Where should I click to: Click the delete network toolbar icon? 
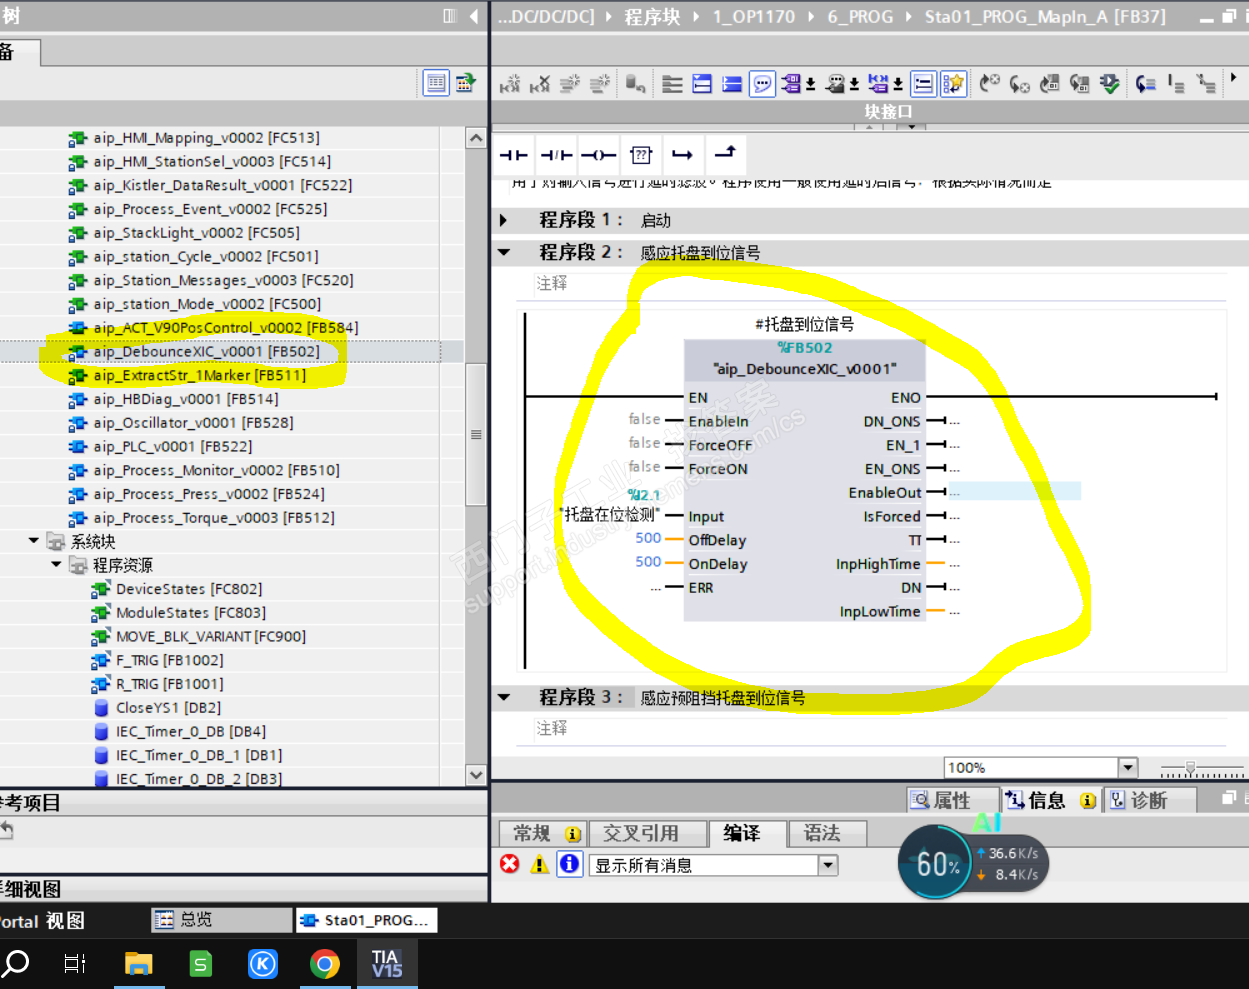click(540, 84)
